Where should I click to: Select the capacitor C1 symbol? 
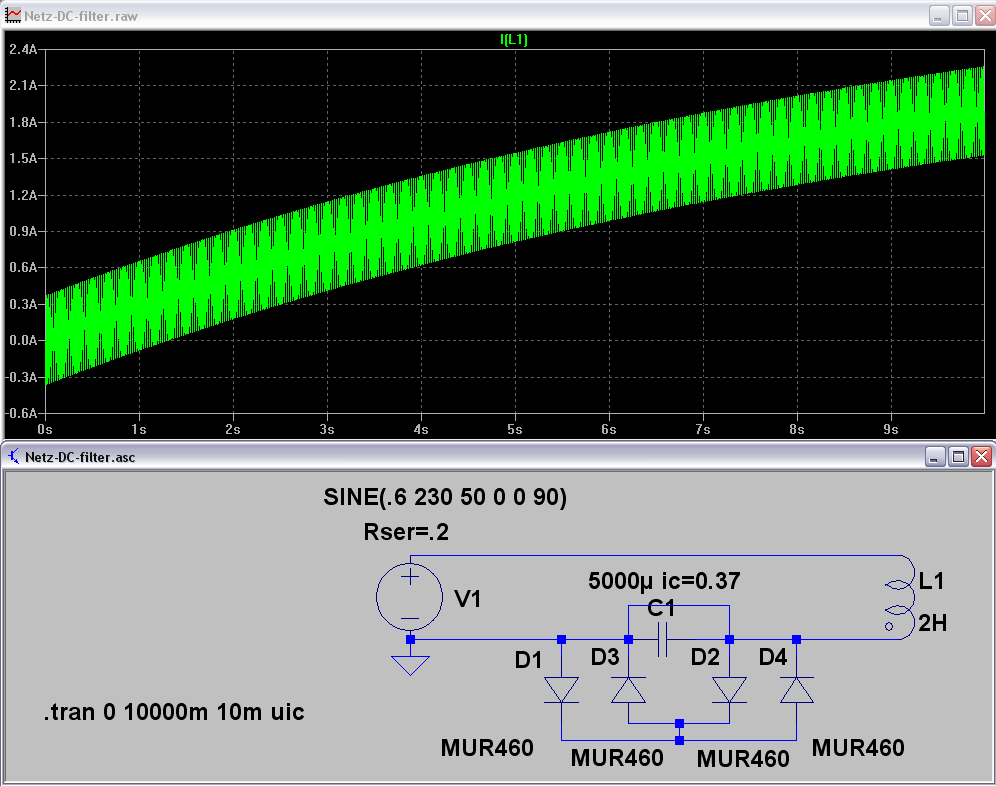(x=662, y=639)
